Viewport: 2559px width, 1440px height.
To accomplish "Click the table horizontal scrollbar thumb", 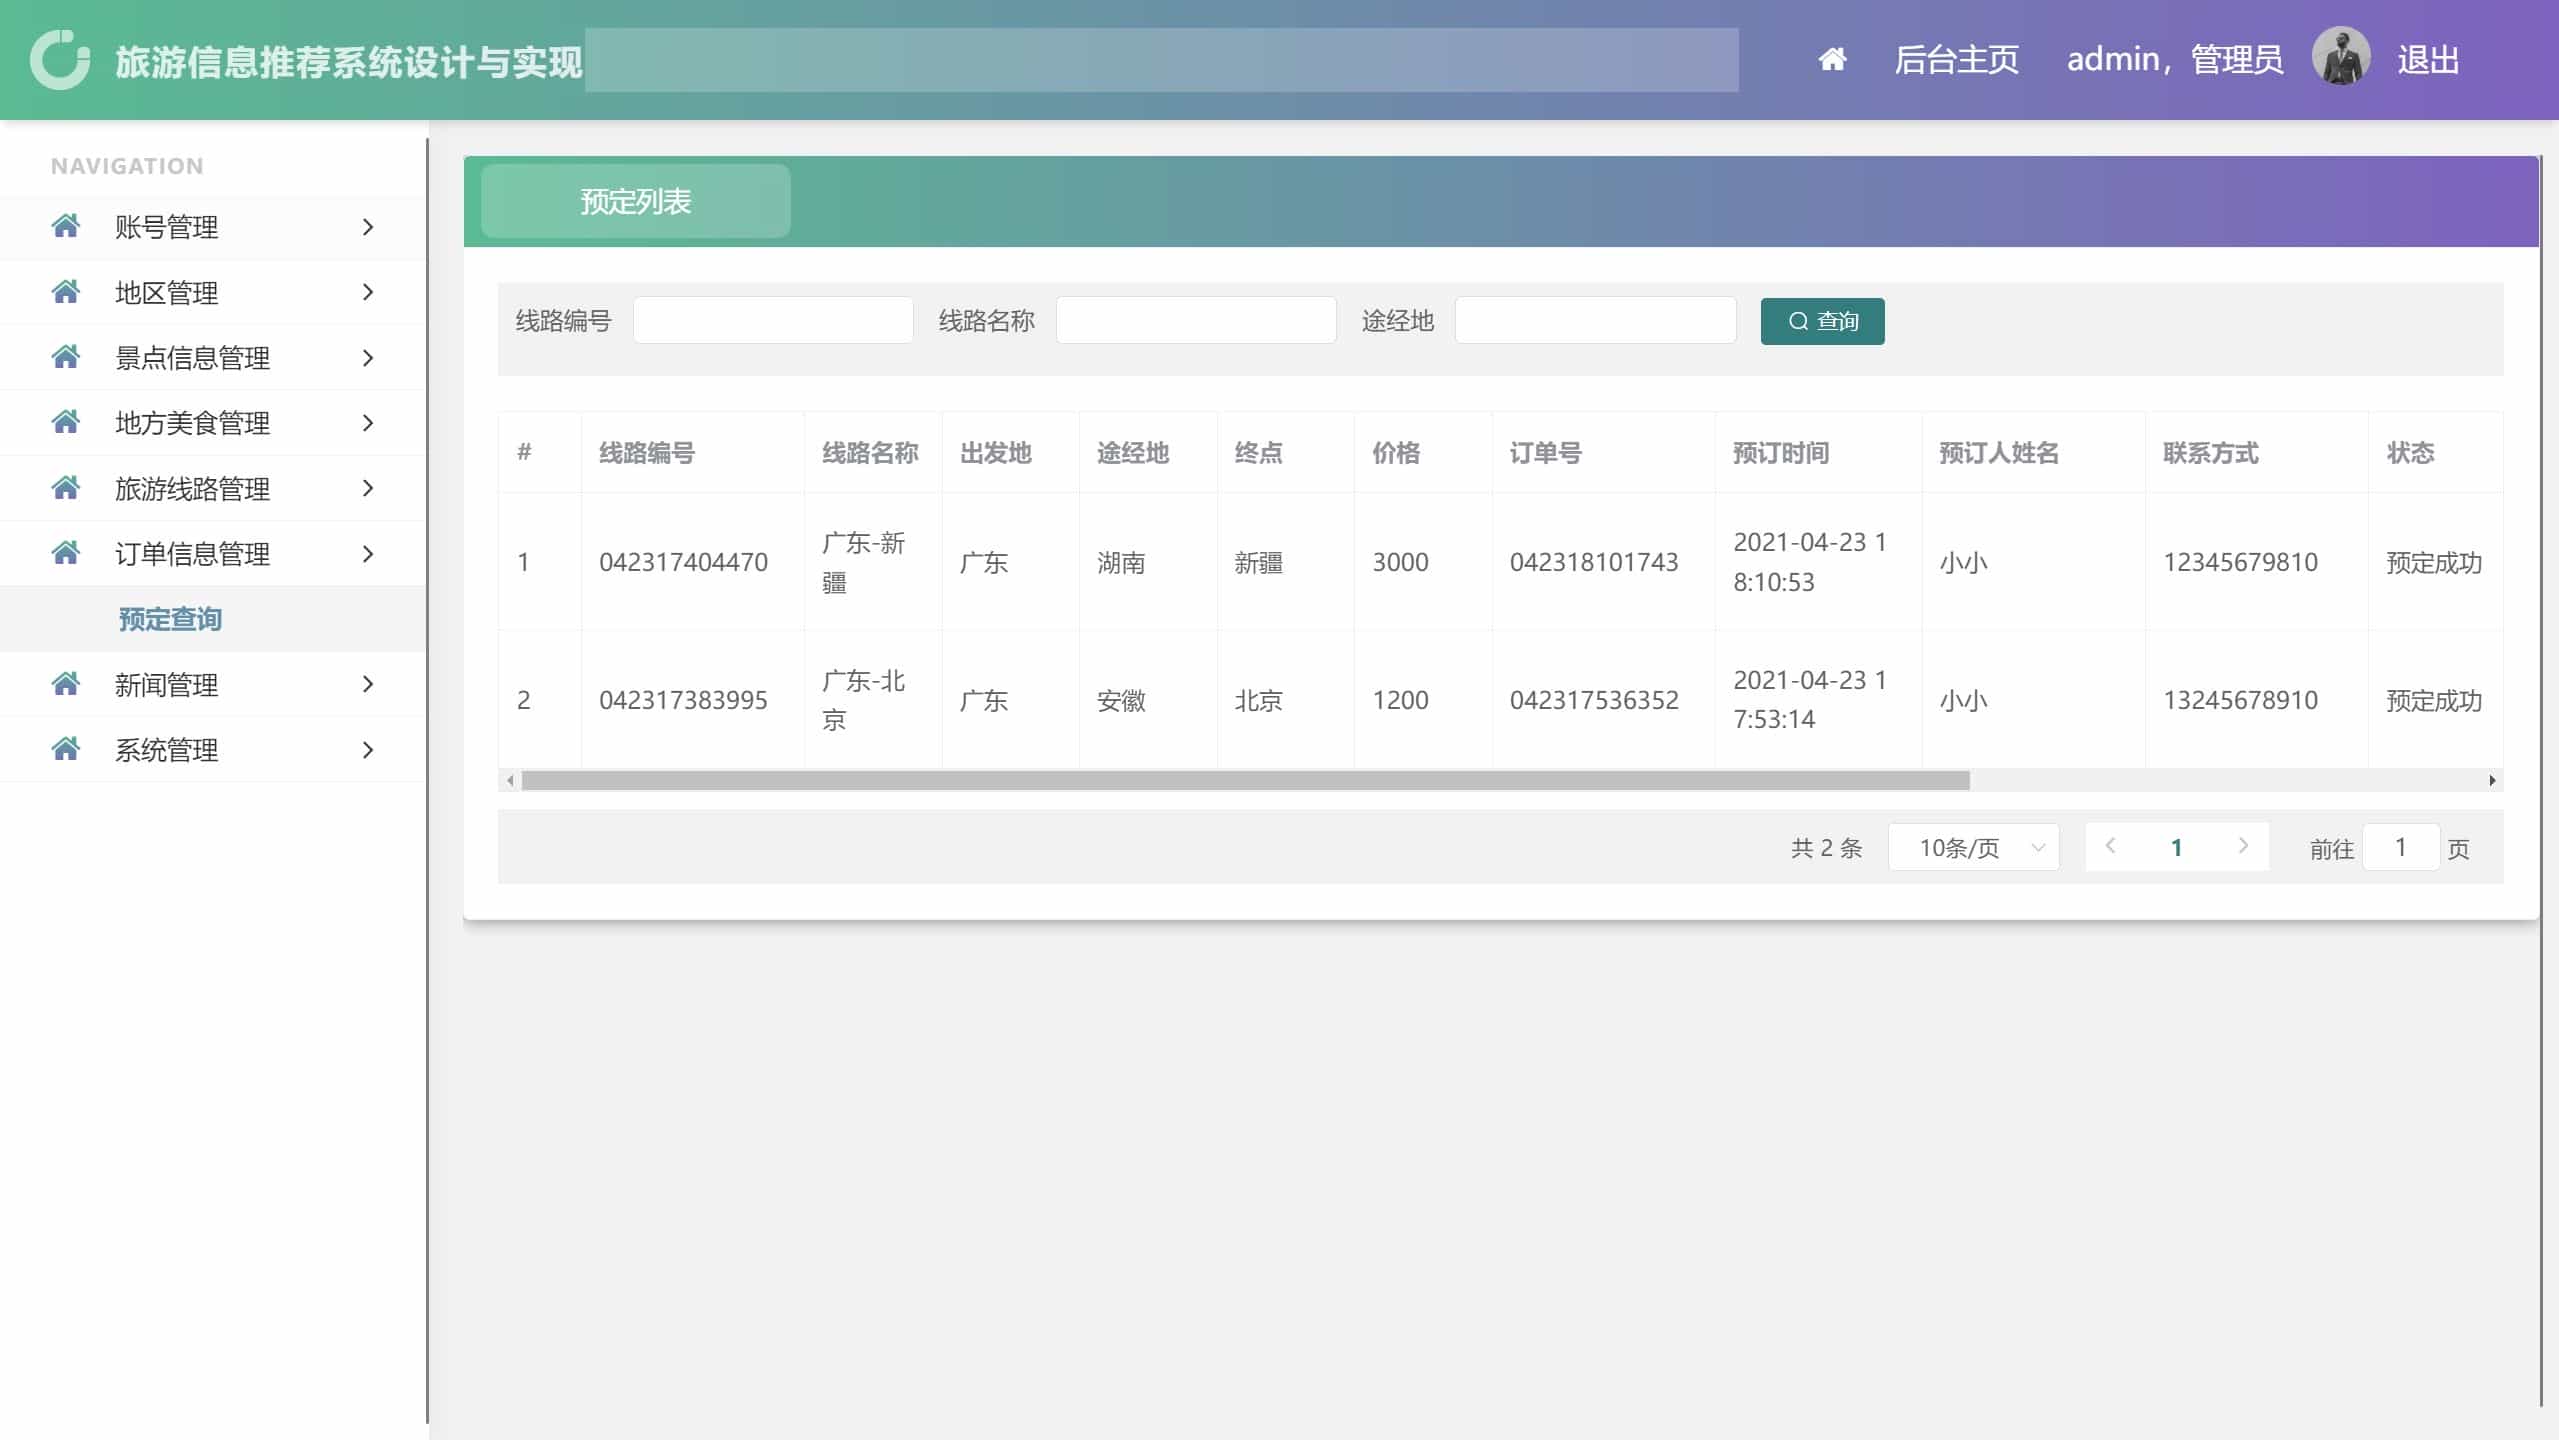I will [x=1245, y=780].
